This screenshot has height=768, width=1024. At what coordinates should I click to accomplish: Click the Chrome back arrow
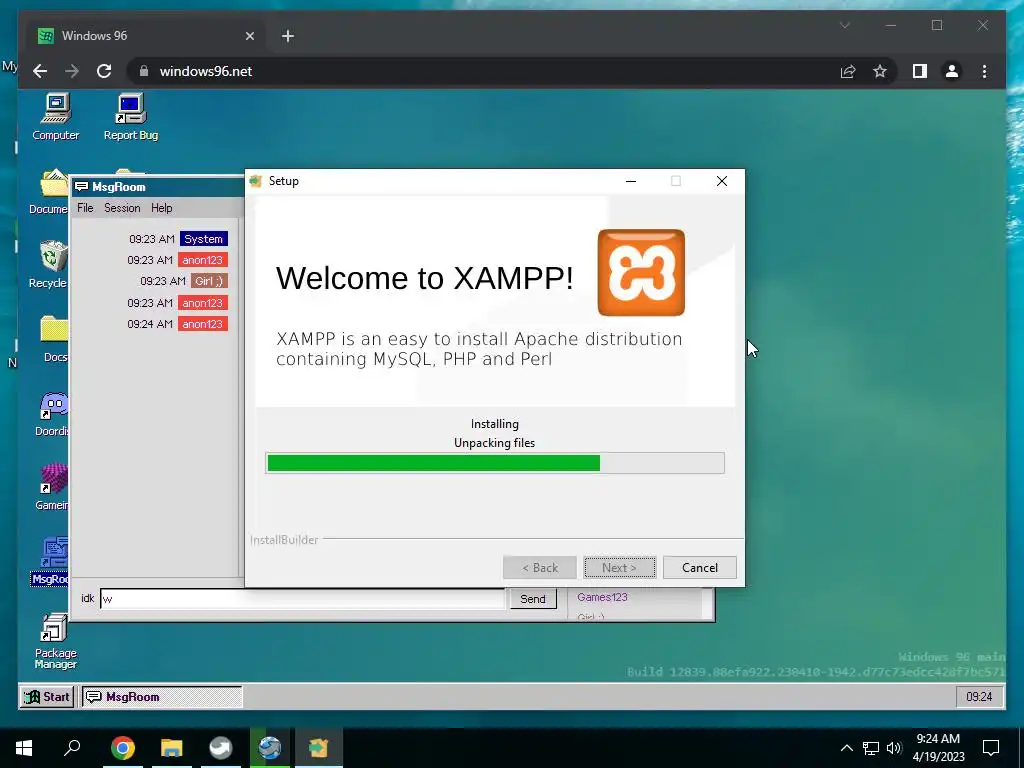pyautogui.click(x=40, y=71)
